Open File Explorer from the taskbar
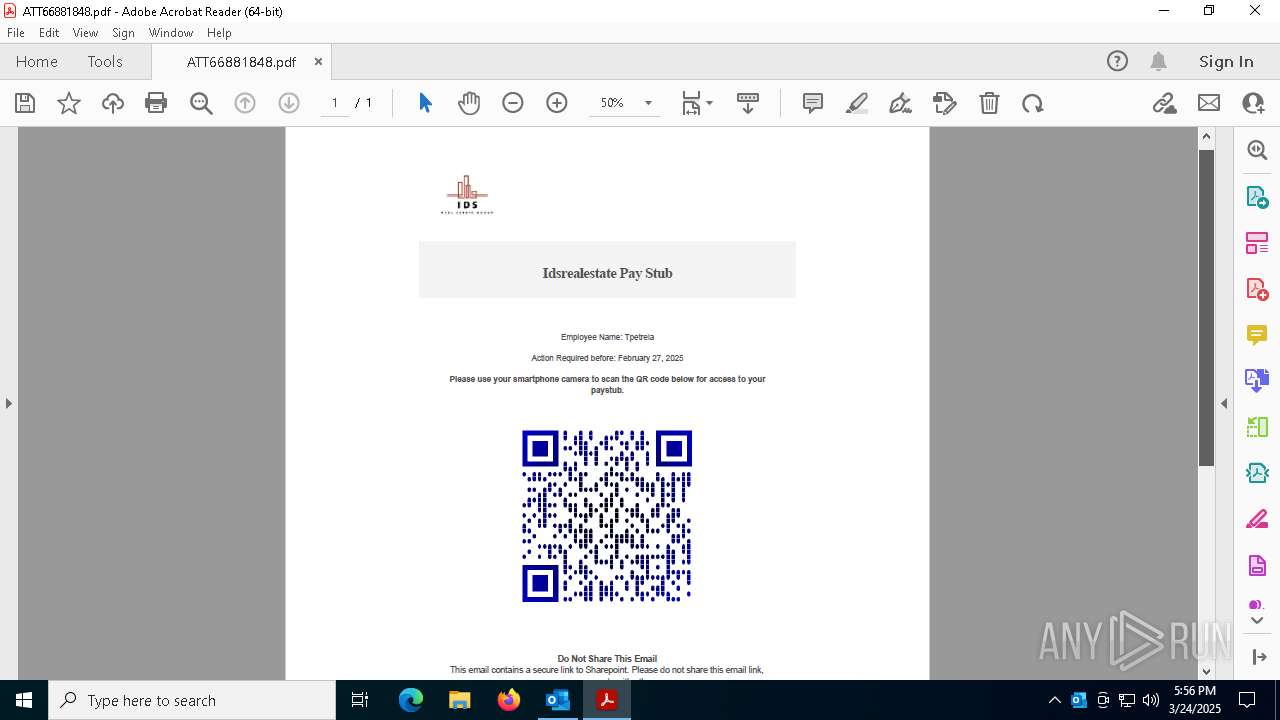The width and height of the screenshot is (1280, 720). point(460,700)
